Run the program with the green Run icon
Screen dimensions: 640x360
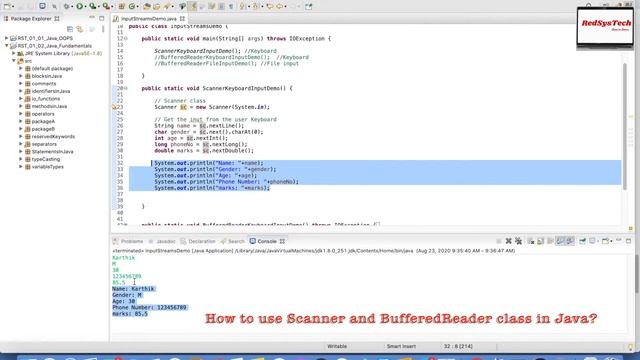coord(80,6)
